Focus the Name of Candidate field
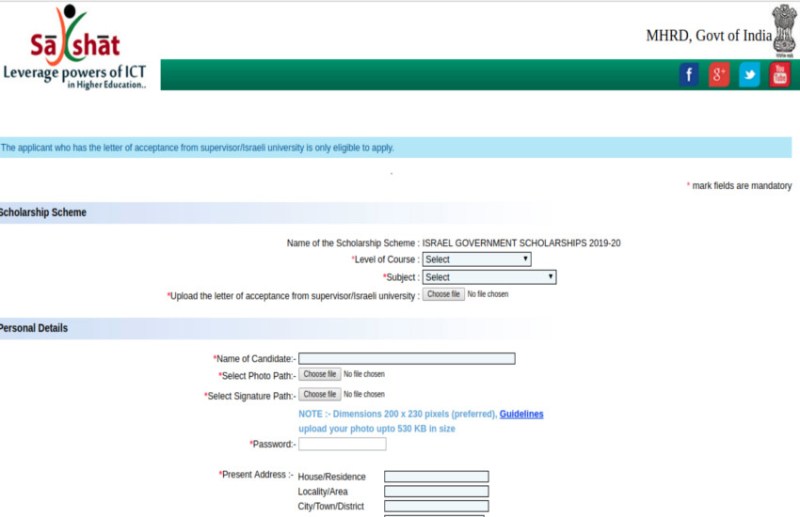The width and height of the screenshot is (800, 517). click(x=407, y=359)
